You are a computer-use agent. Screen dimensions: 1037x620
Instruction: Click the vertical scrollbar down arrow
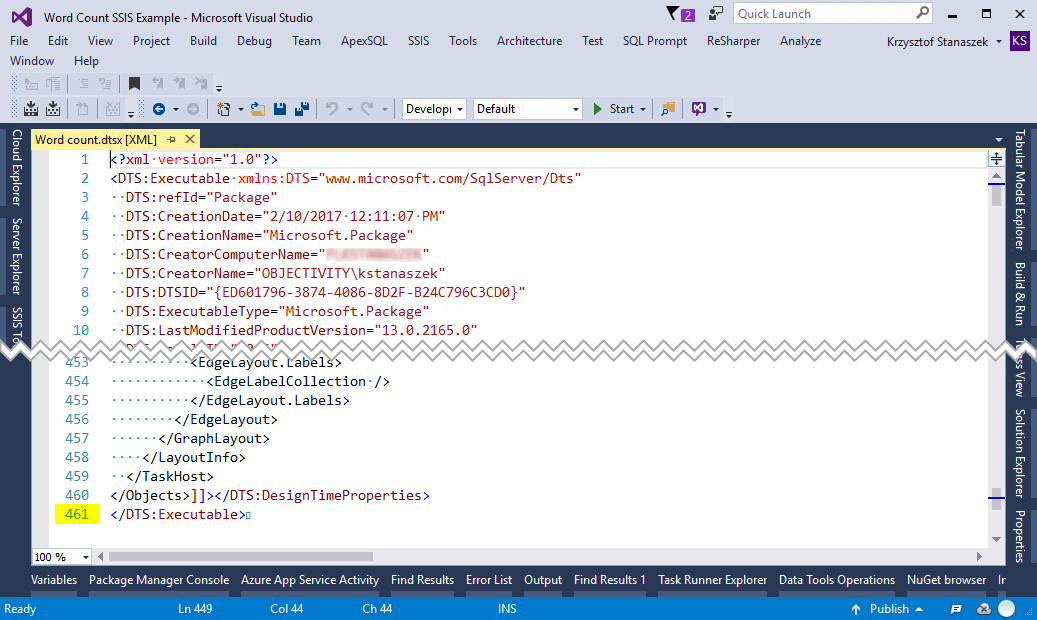996,539
